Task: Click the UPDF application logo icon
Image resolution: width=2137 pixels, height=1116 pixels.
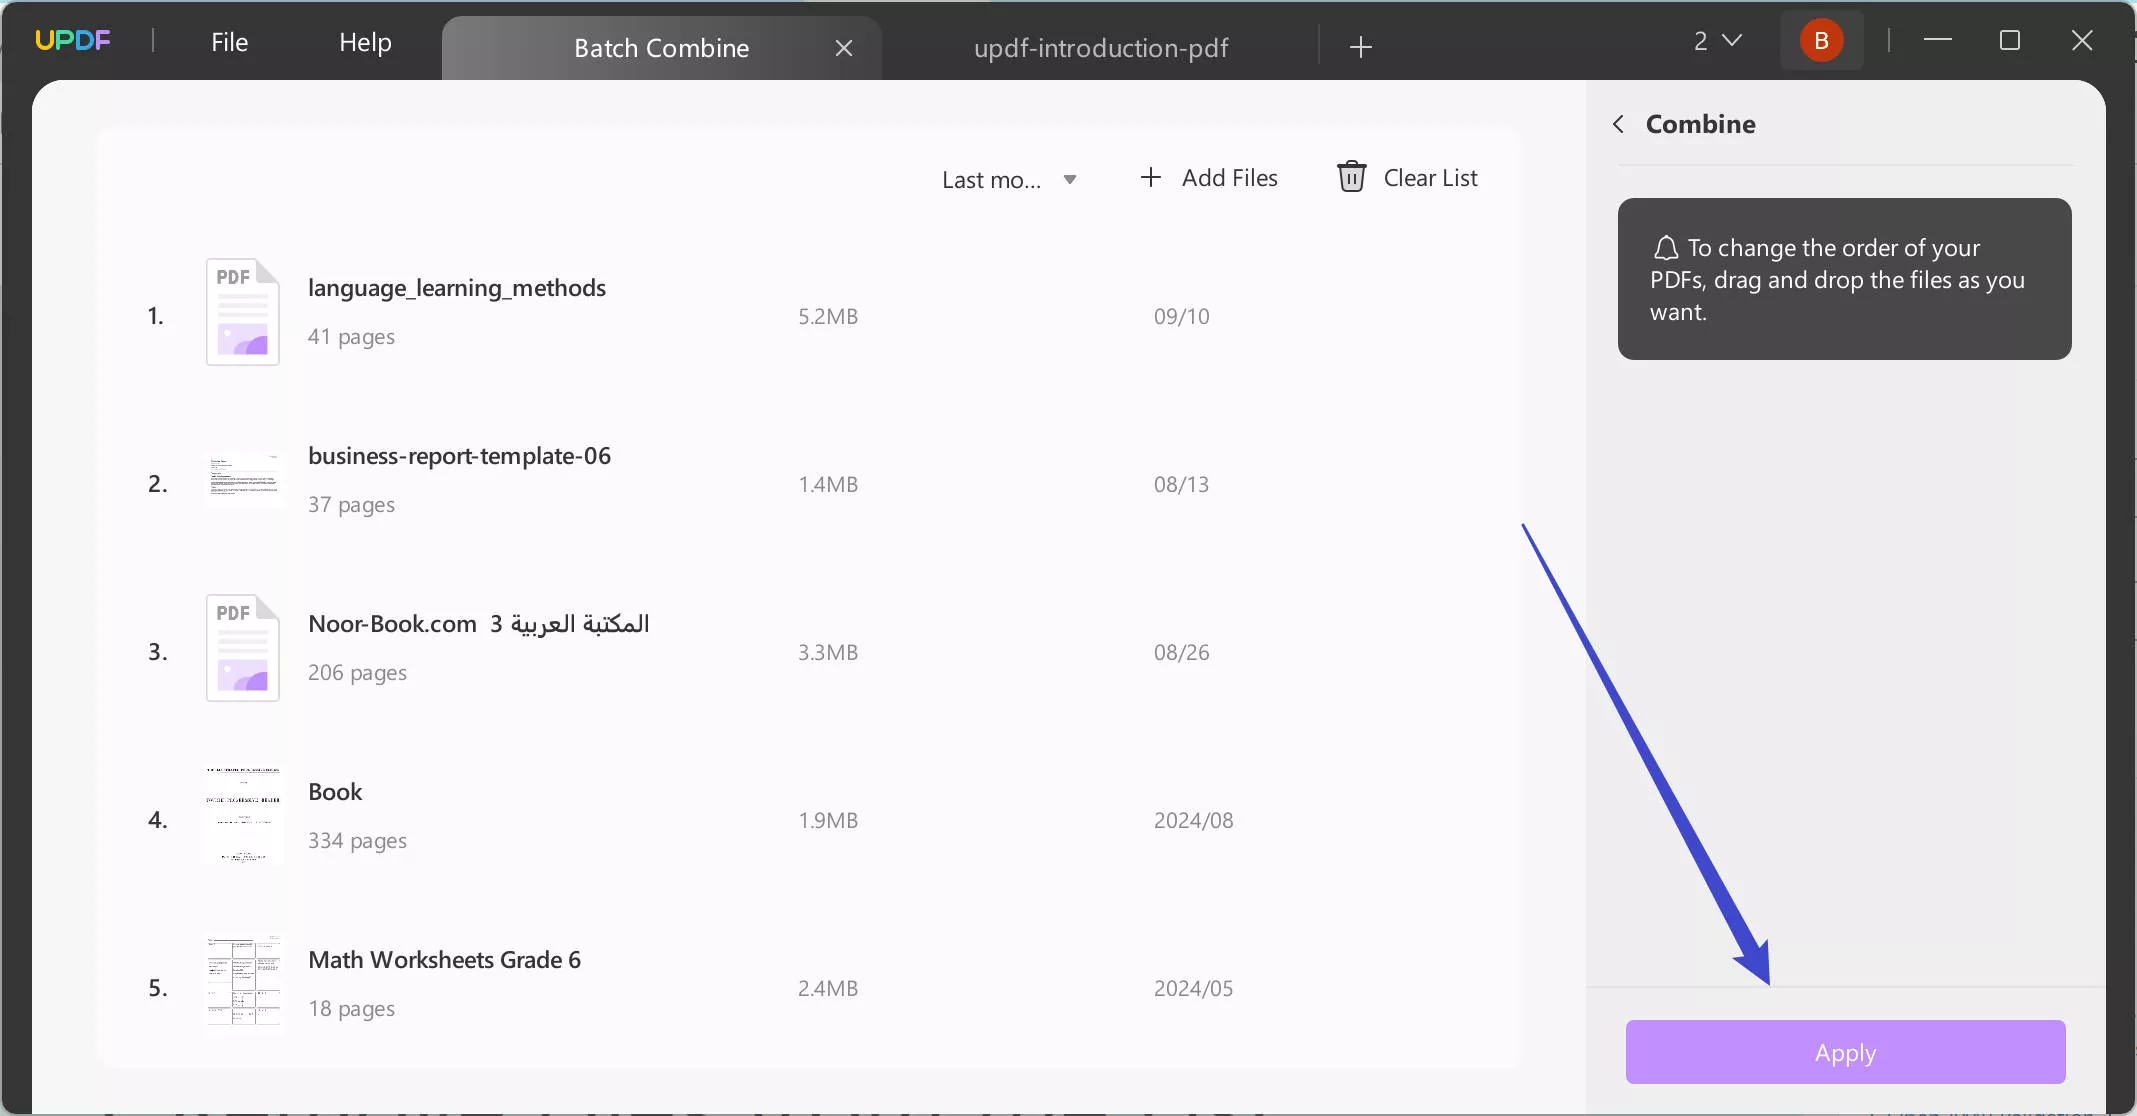Action: tap(72, 41)
